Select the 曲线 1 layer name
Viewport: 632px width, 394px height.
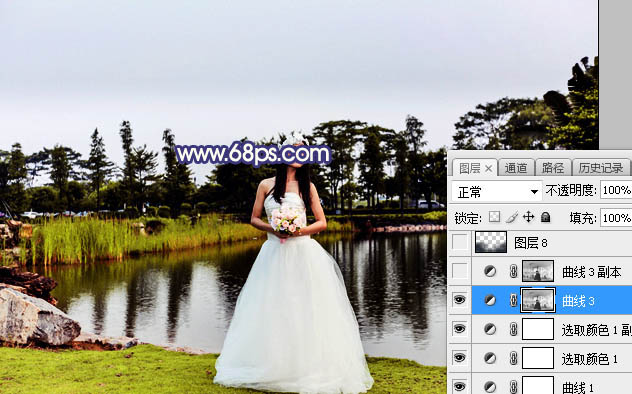(578, 388)
